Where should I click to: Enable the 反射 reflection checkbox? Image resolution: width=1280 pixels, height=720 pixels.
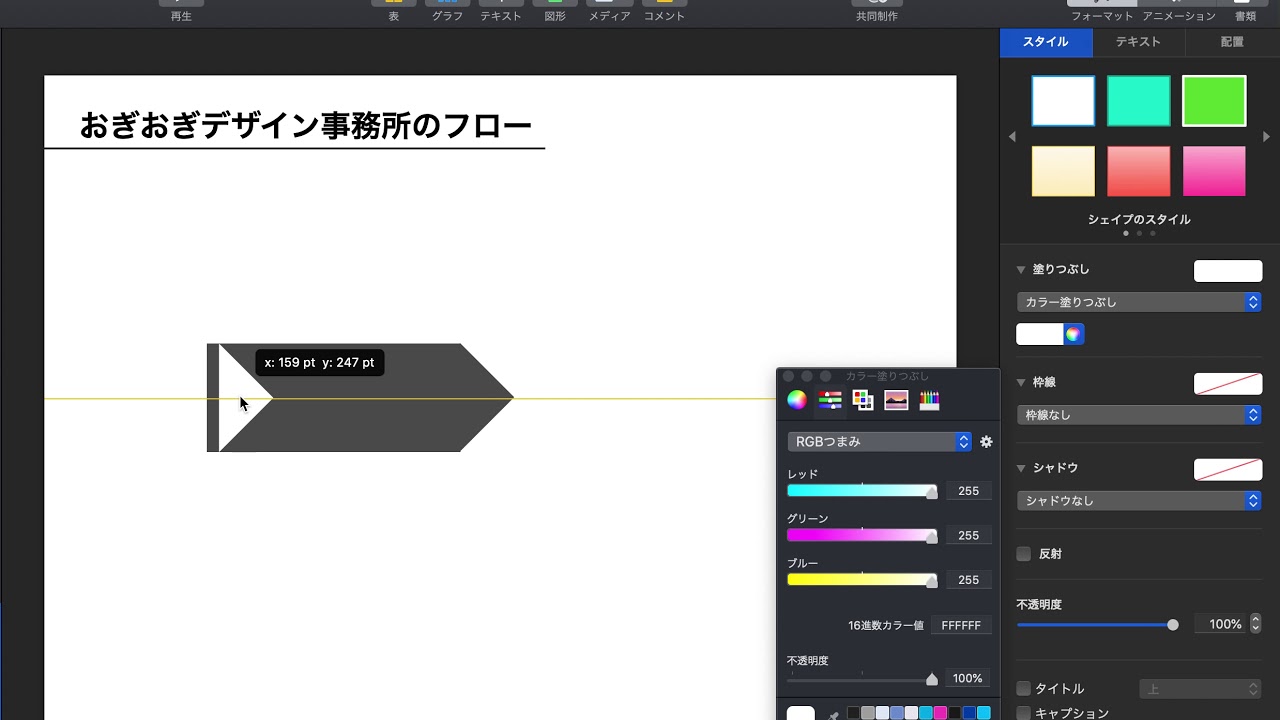pyautogui.click(x=1023, y=553)
